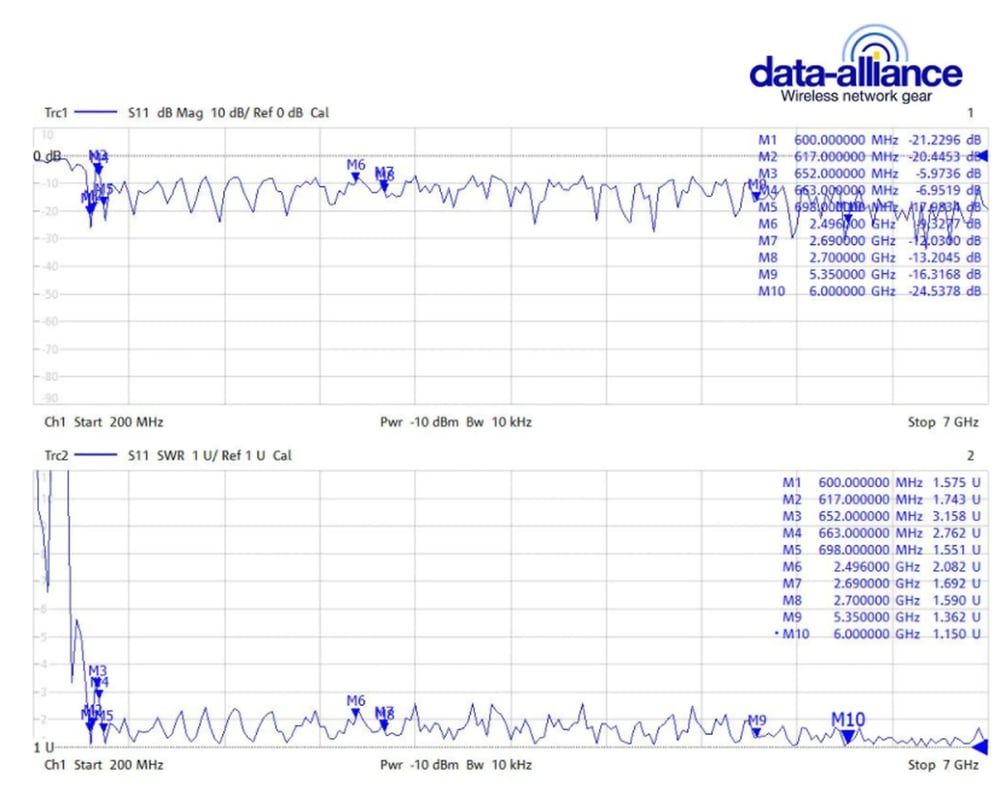Click diagram number '2' at SWR chart corner
This screenshot has width=1006, height=800.
pos(971,455)
